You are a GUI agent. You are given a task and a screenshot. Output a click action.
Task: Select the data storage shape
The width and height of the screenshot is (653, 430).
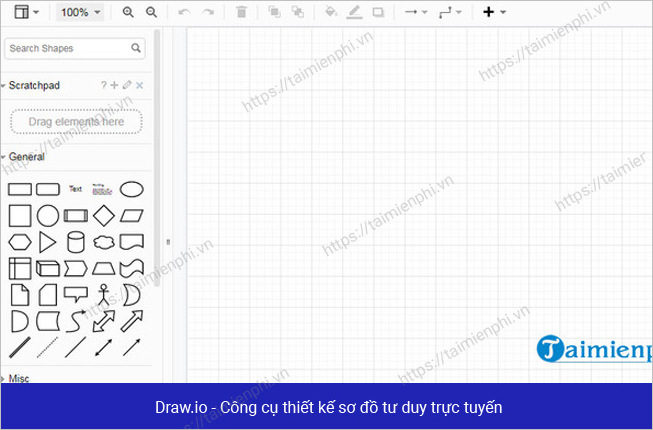[x=48, y=321]
